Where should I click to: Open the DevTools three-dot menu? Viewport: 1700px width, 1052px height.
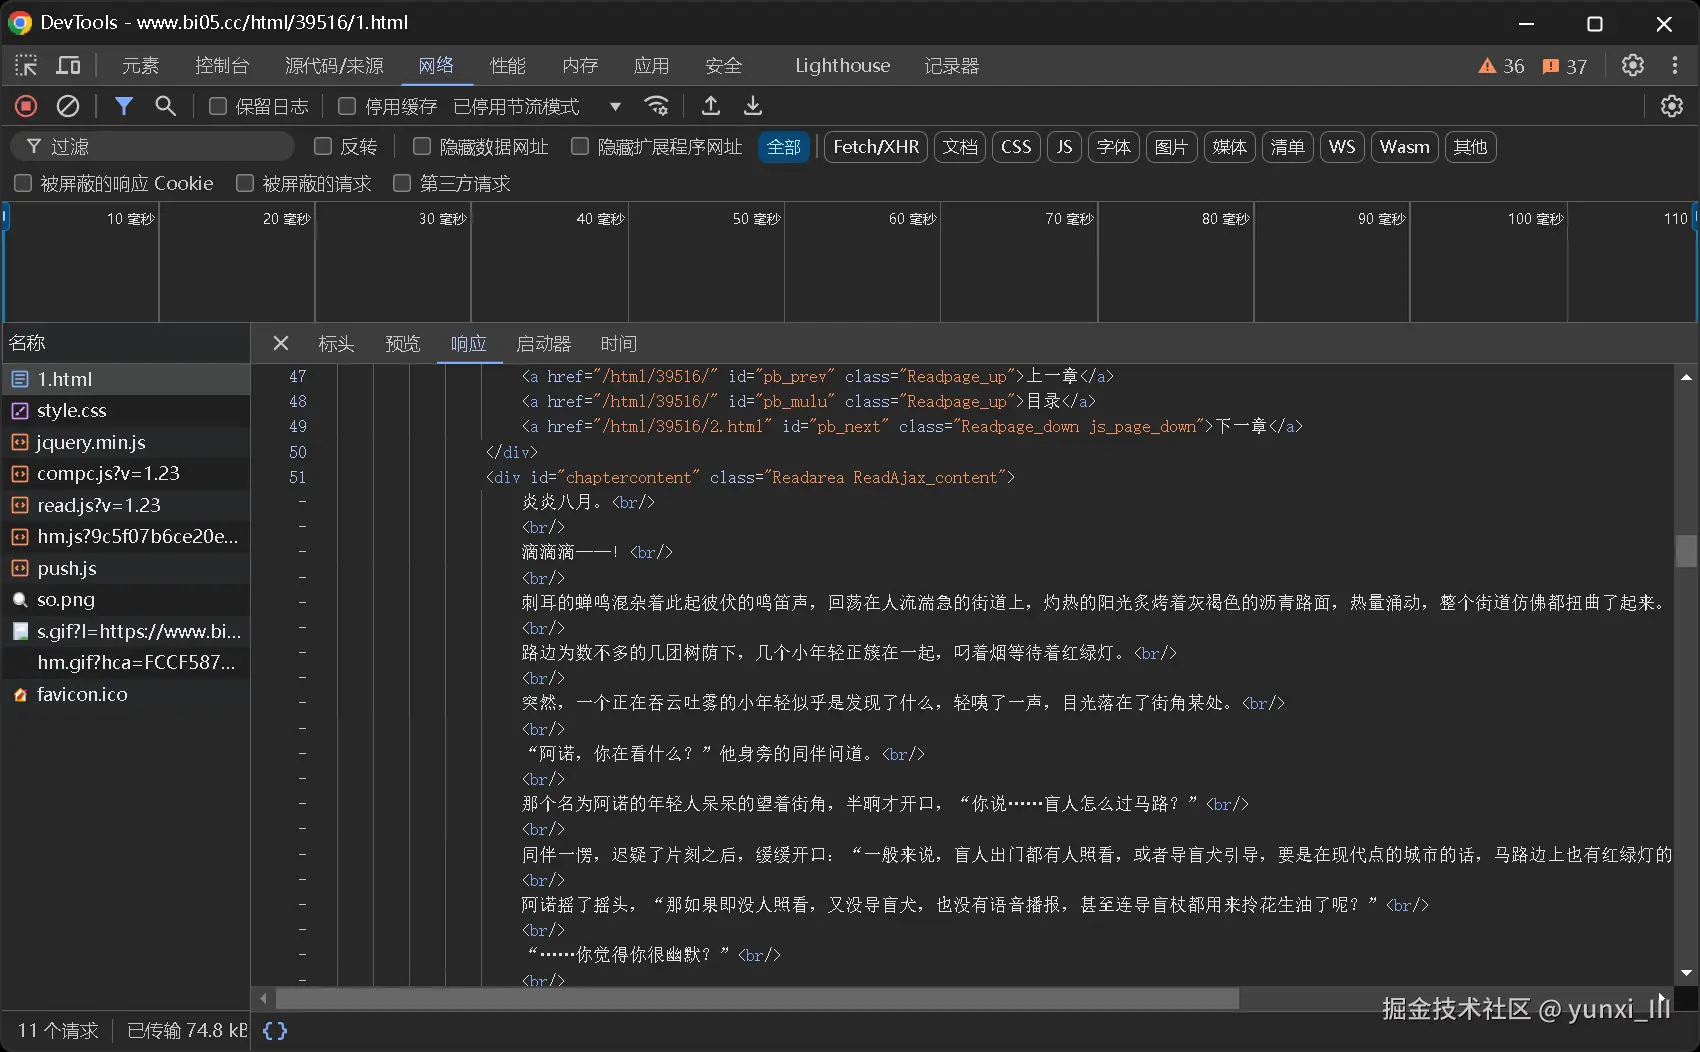coord(1675,66)
